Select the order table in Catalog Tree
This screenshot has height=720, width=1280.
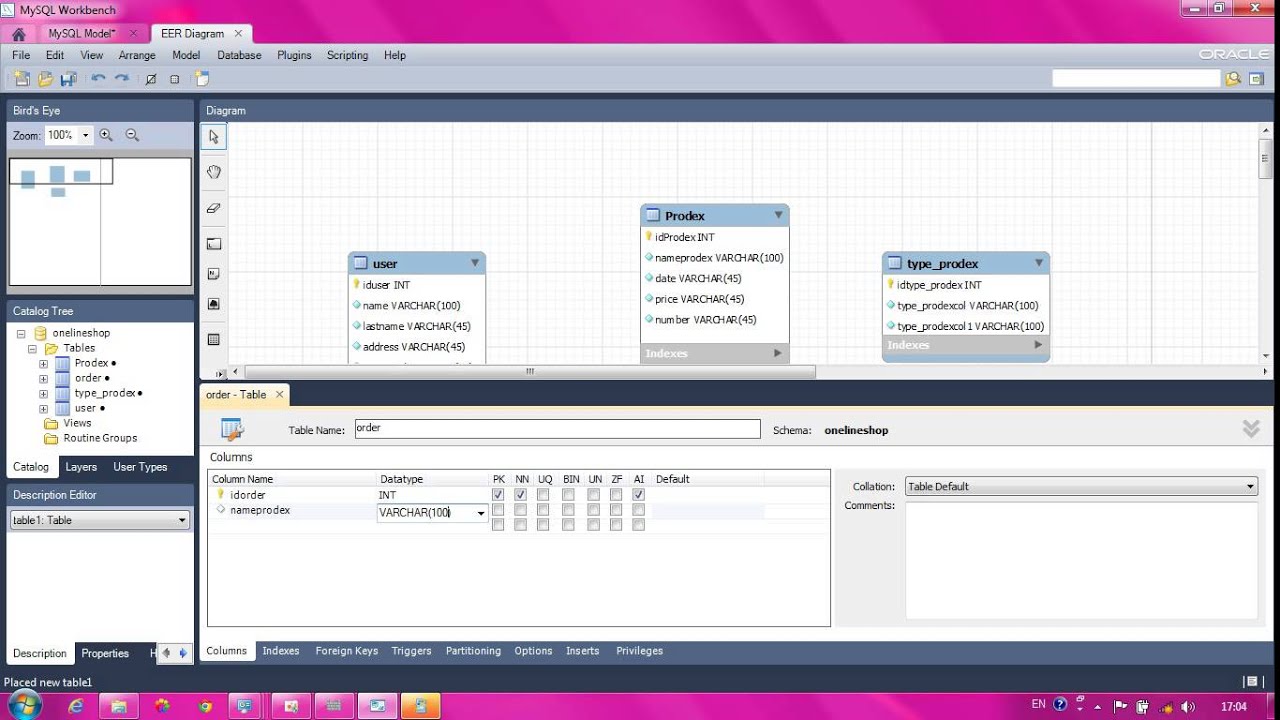point(88,378)
